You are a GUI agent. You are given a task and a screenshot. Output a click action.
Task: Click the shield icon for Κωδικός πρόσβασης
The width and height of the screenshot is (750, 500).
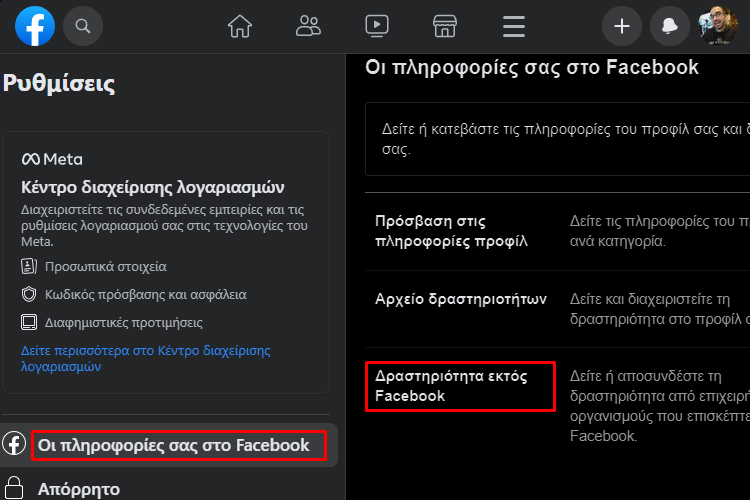tap(29, 294)
